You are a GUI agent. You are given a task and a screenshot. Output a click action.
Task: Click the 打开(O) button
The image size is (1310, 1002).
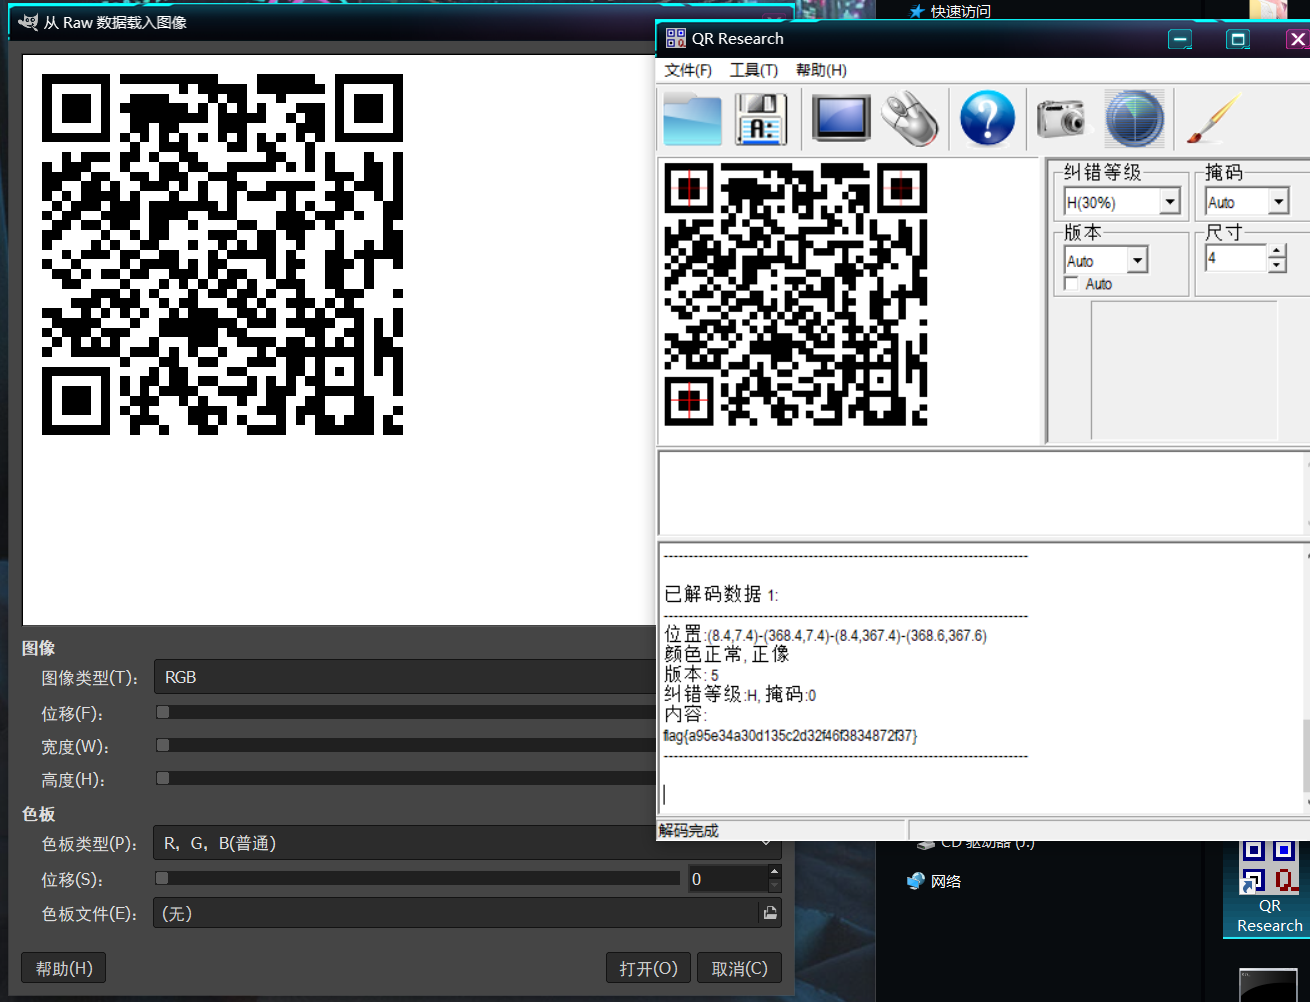[648, 968]
